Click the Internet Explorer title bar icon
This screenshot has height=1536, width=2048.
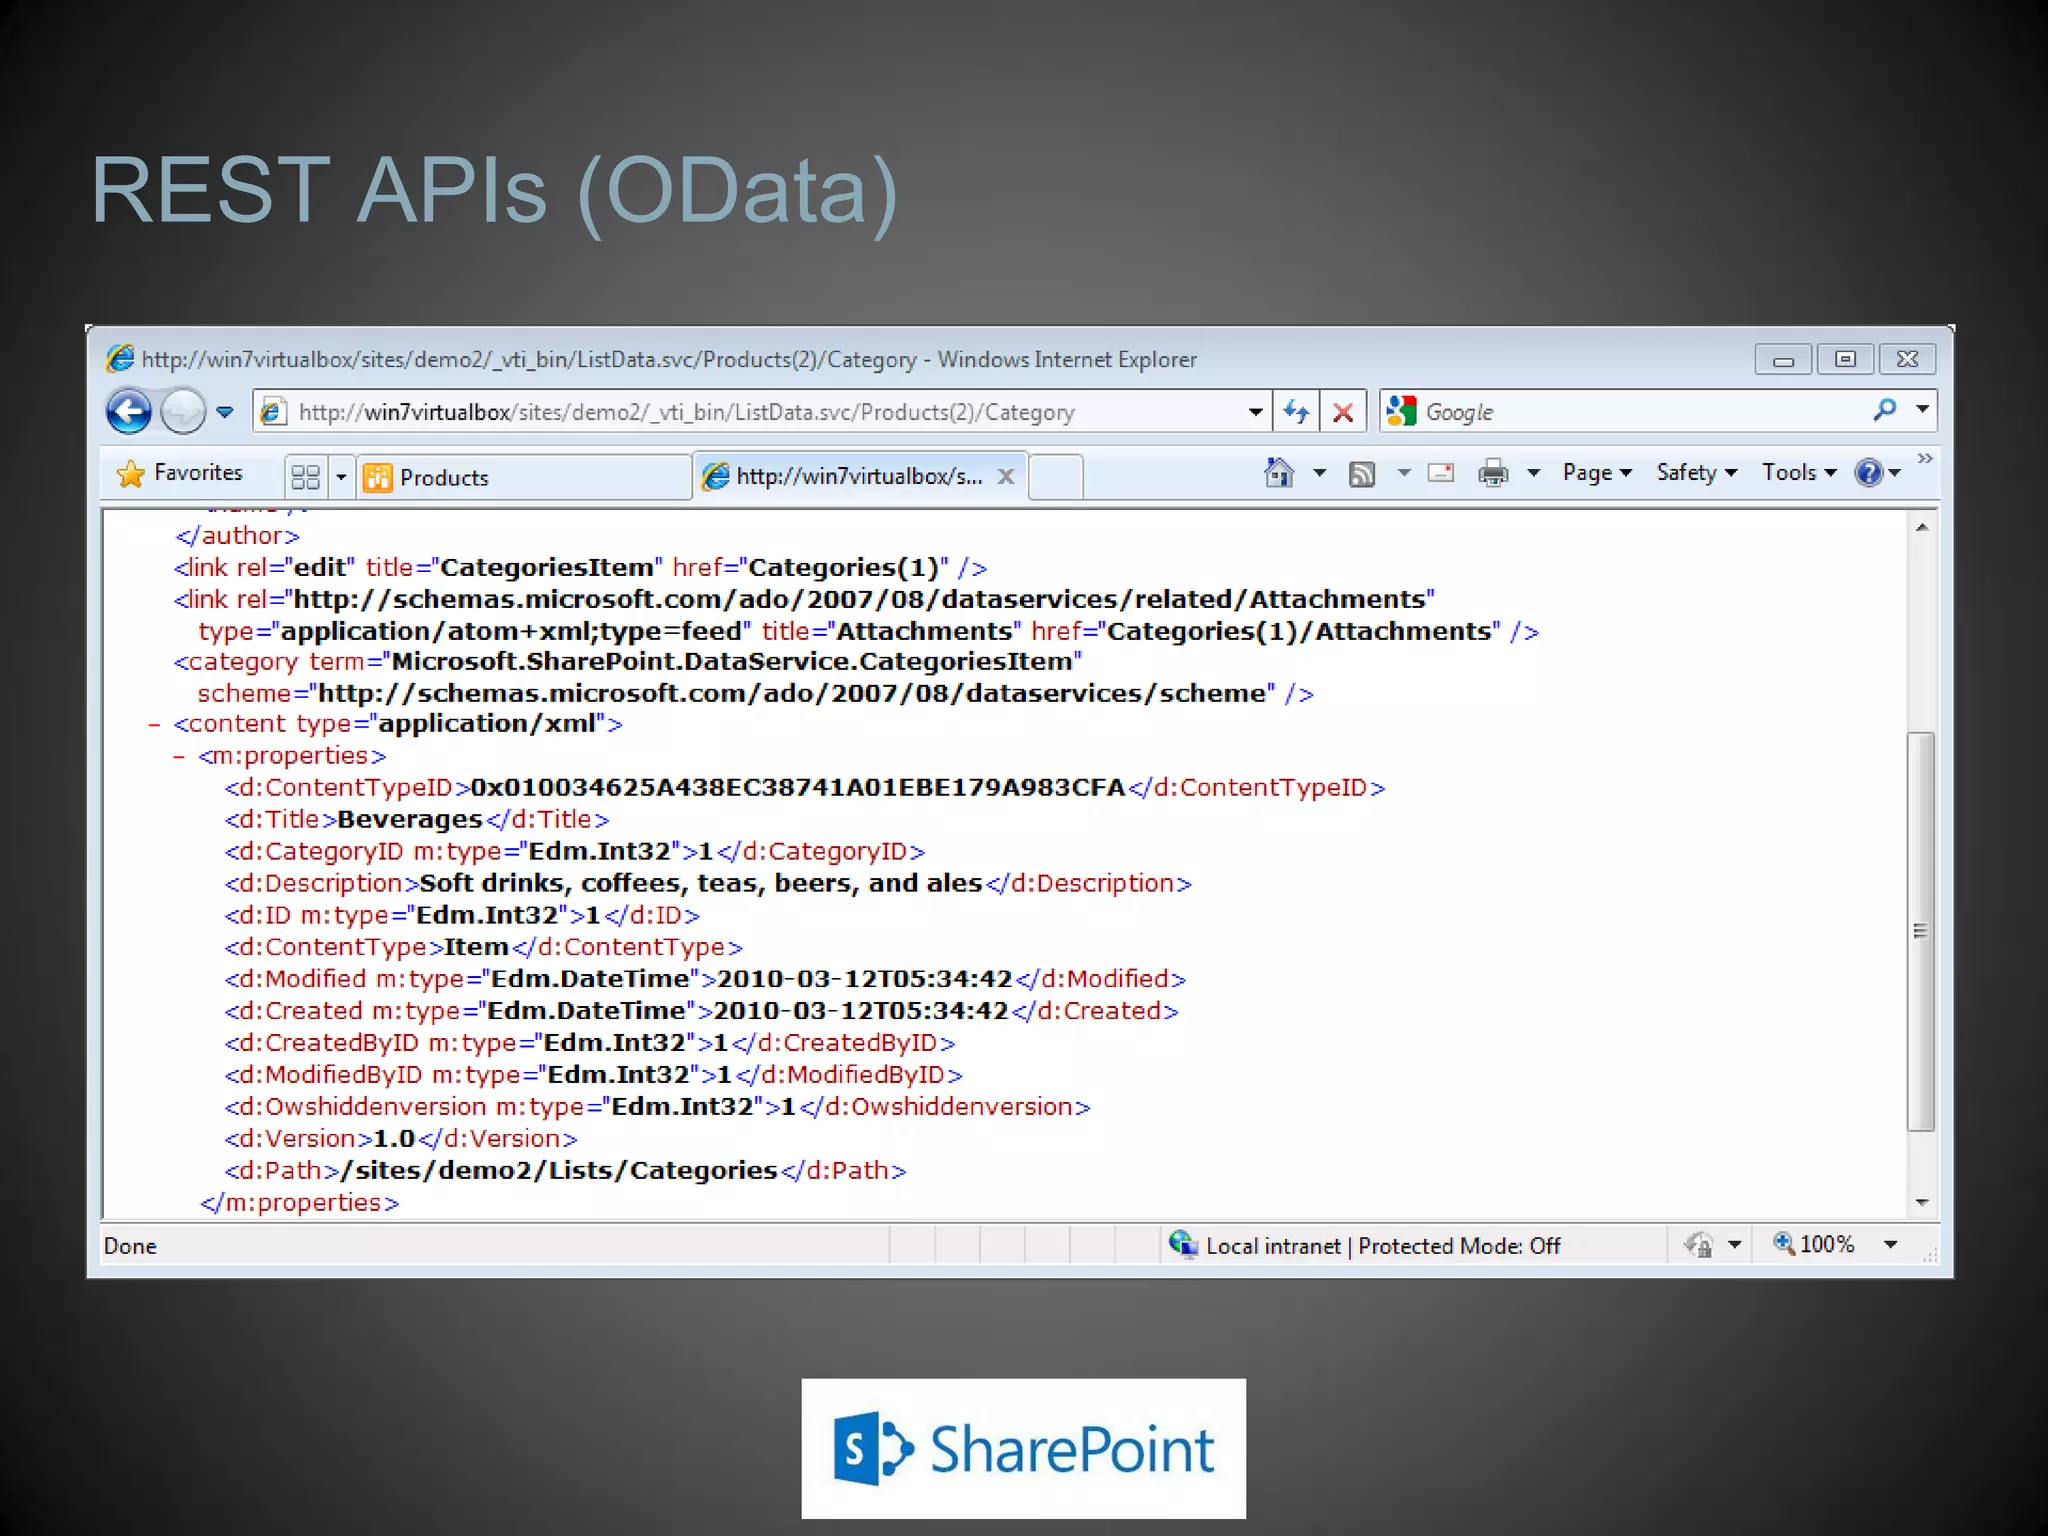[x=120, y=358]
